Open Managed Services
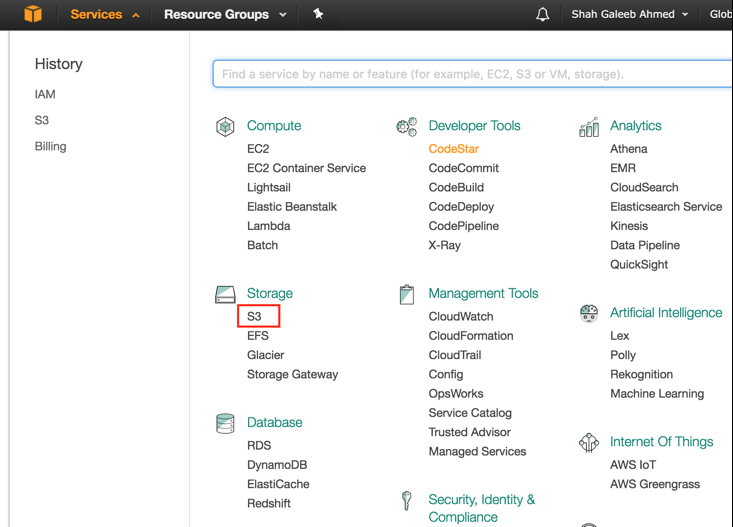The height and width of the screenshot is (527, 733). (477, 451)
